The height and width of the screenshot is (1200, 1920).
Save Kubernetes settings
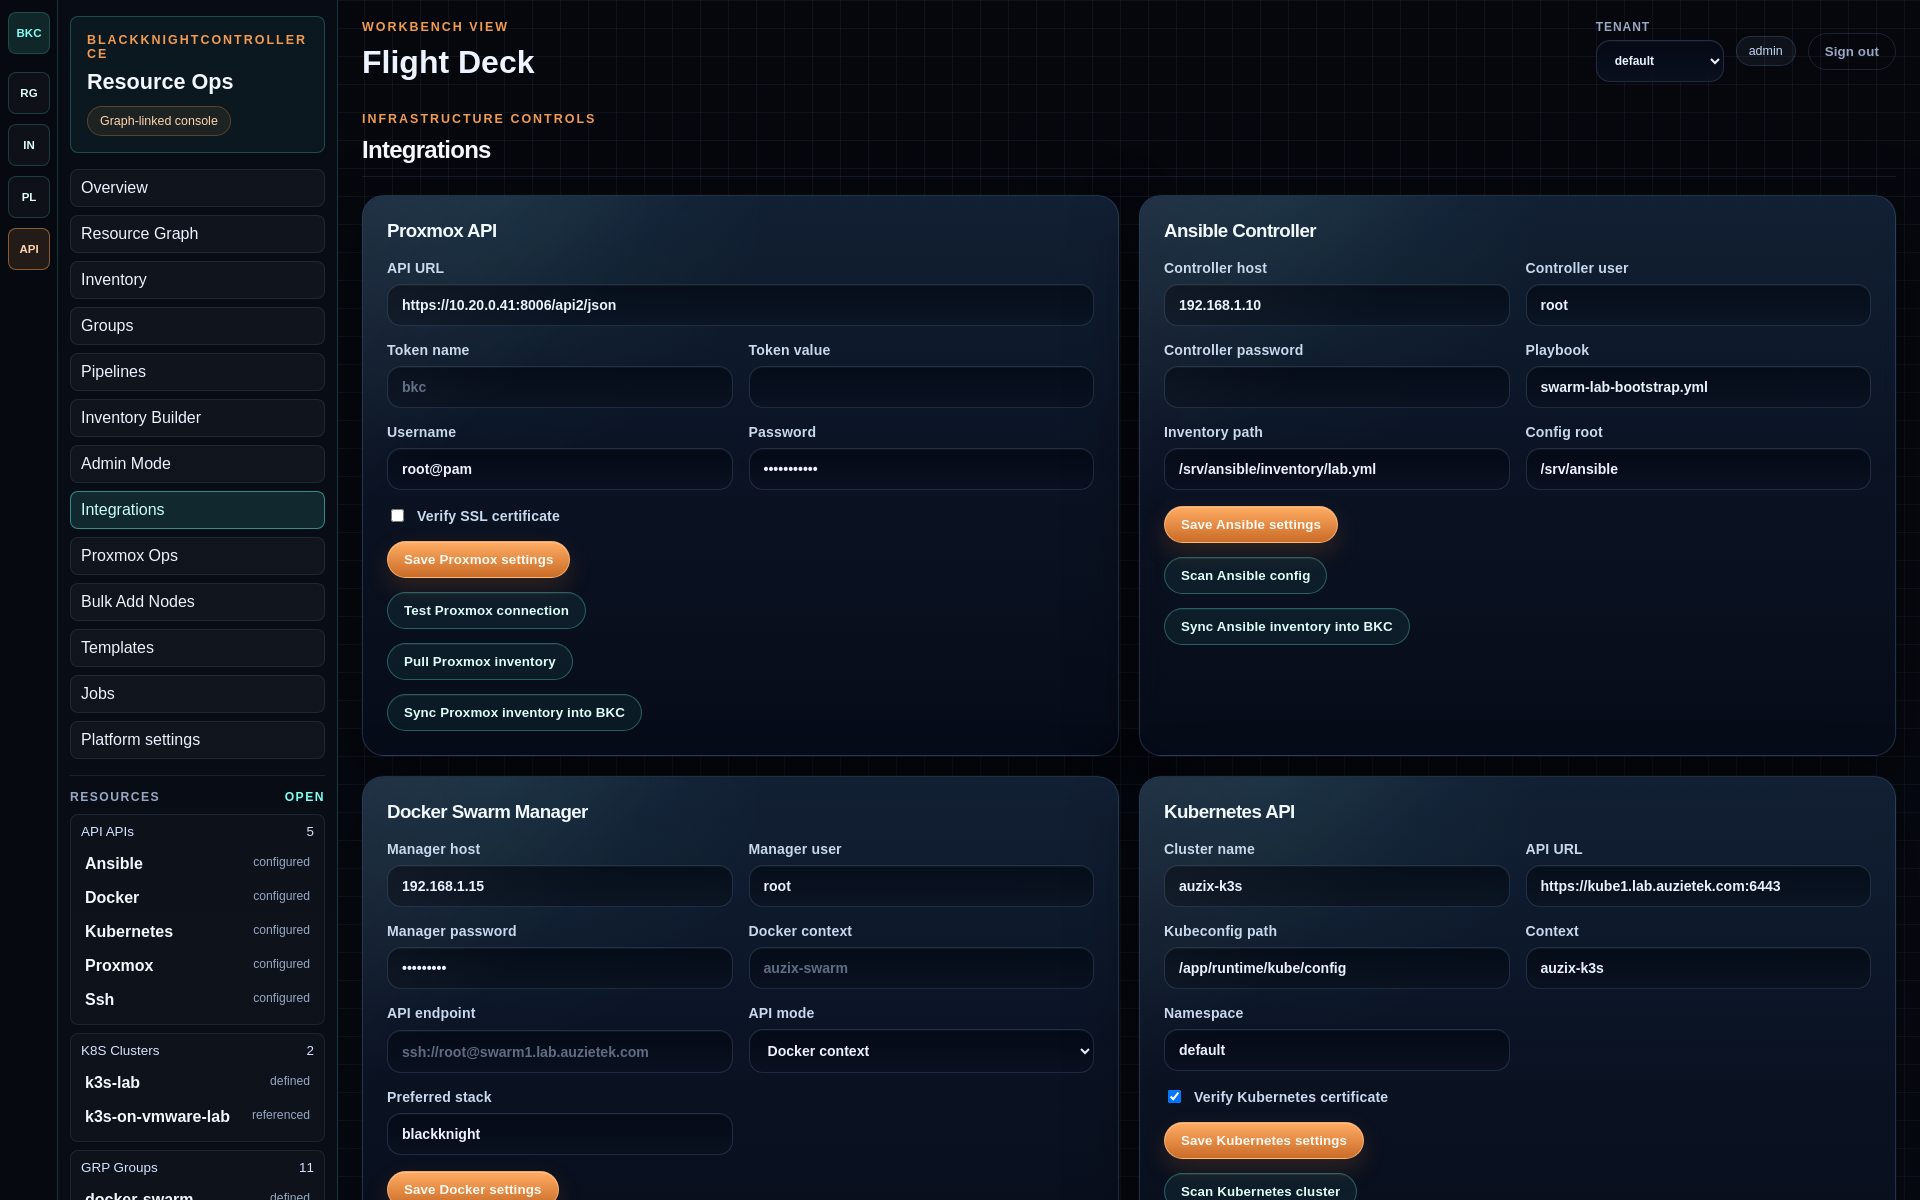click(x=1263, y=1141)
